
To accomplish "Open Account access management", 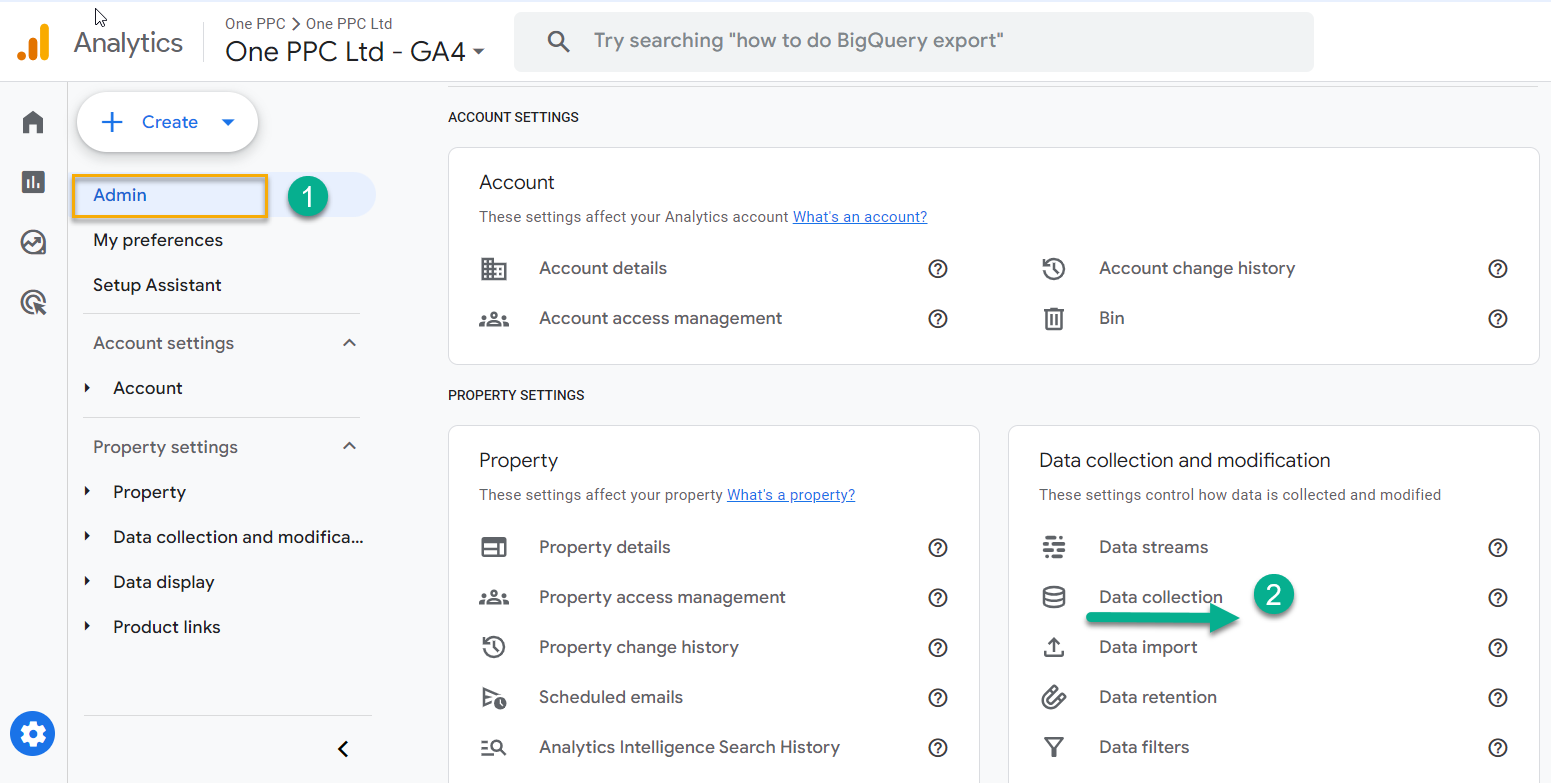I will (660, 319).
